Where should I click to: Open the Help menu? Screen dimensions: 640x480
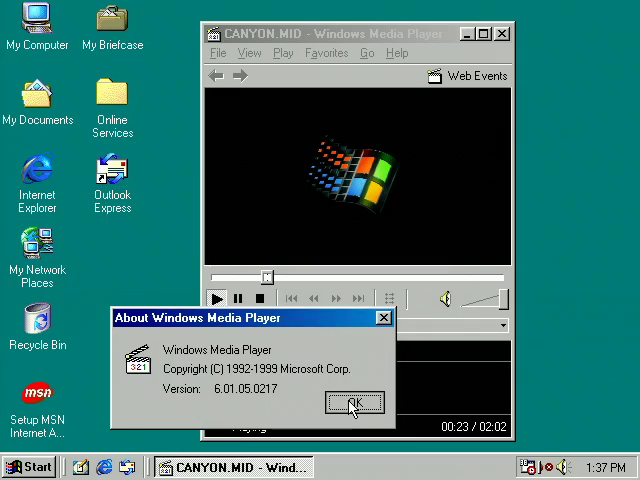(397, 53)
